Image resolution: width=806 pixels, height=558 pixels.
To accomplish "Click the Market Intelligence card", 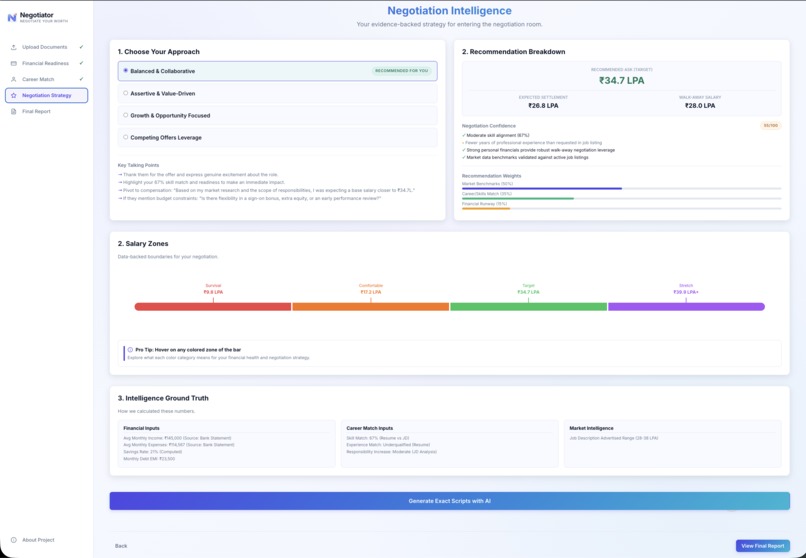I will tap(672, 443).
